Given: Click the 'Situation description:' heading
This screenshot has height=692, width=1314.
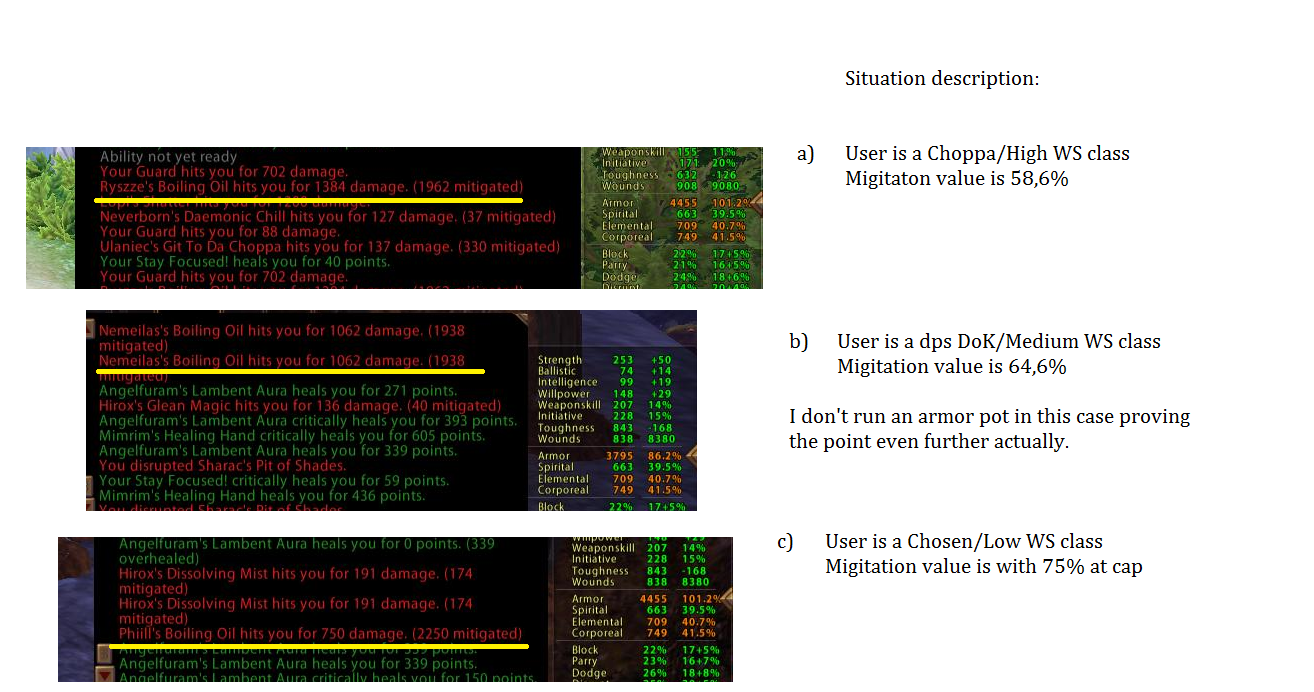Looking at the screenshot, I should pyautogui.click(x=941, y=78).
